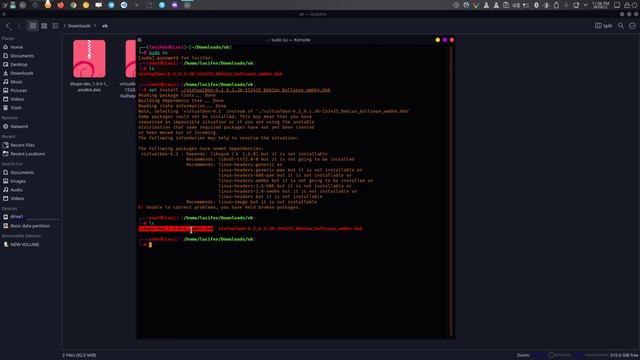Image resolution: width=640 pixels, height=360 pixels.
Task: Click the Konsole prompt cursor line
Action: 150,244
